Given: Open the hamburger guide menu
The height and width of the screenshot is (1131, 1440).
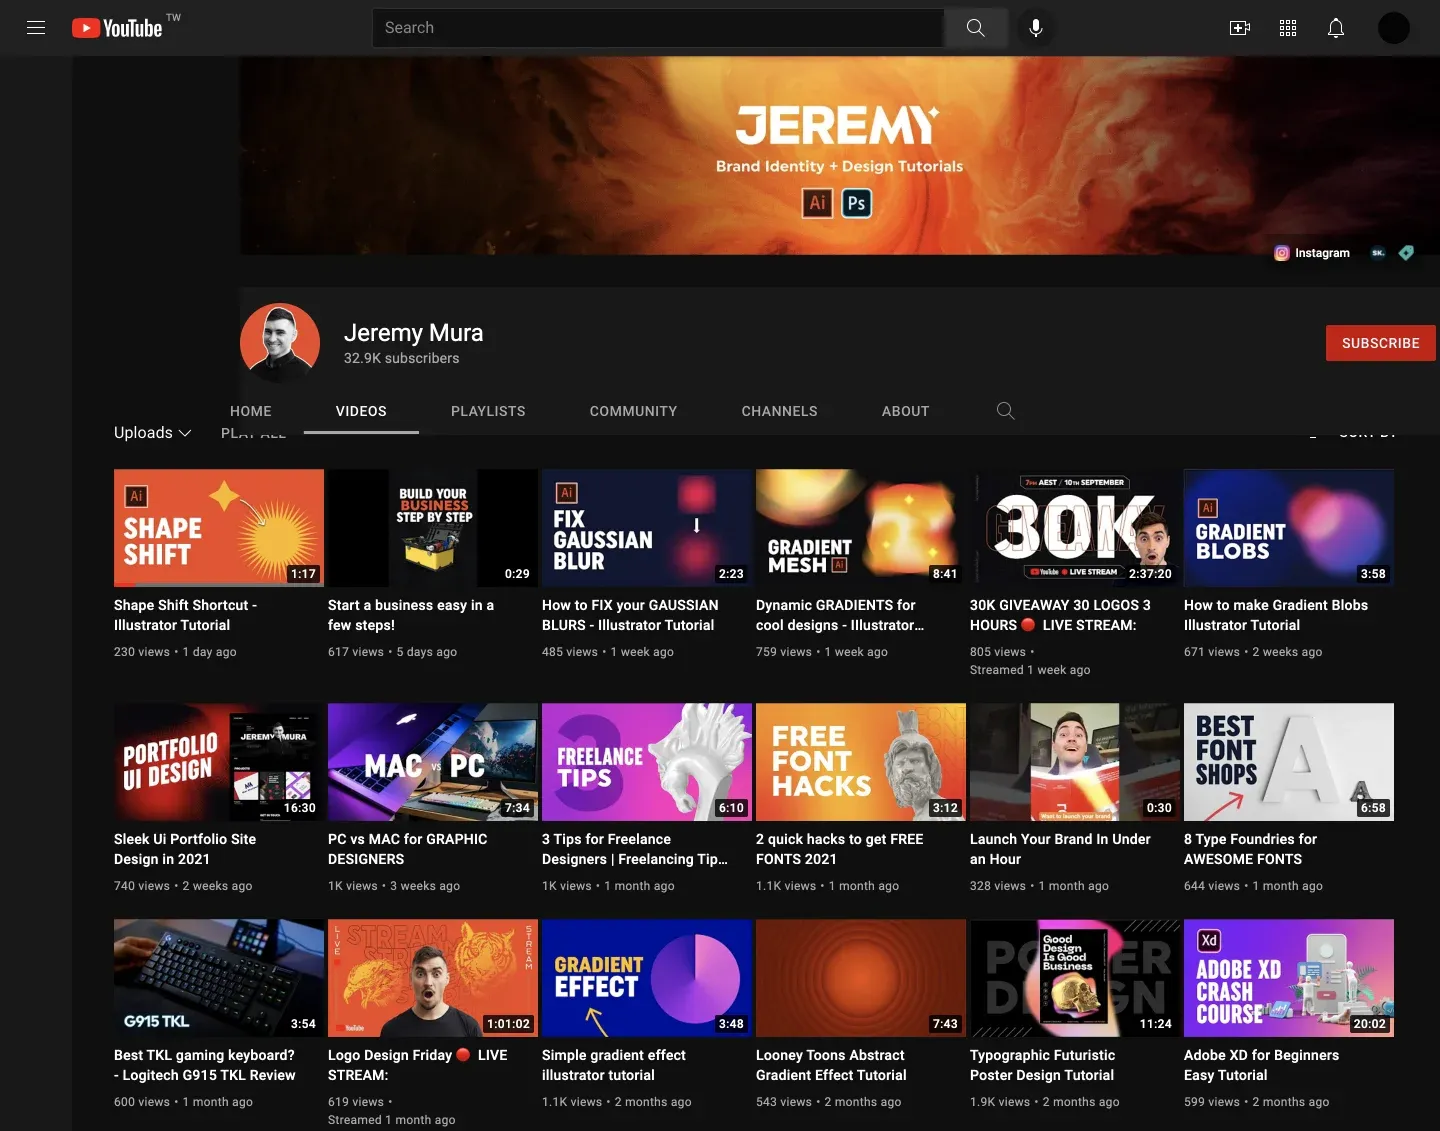Looking at the screenshot, I should [36, 28].
